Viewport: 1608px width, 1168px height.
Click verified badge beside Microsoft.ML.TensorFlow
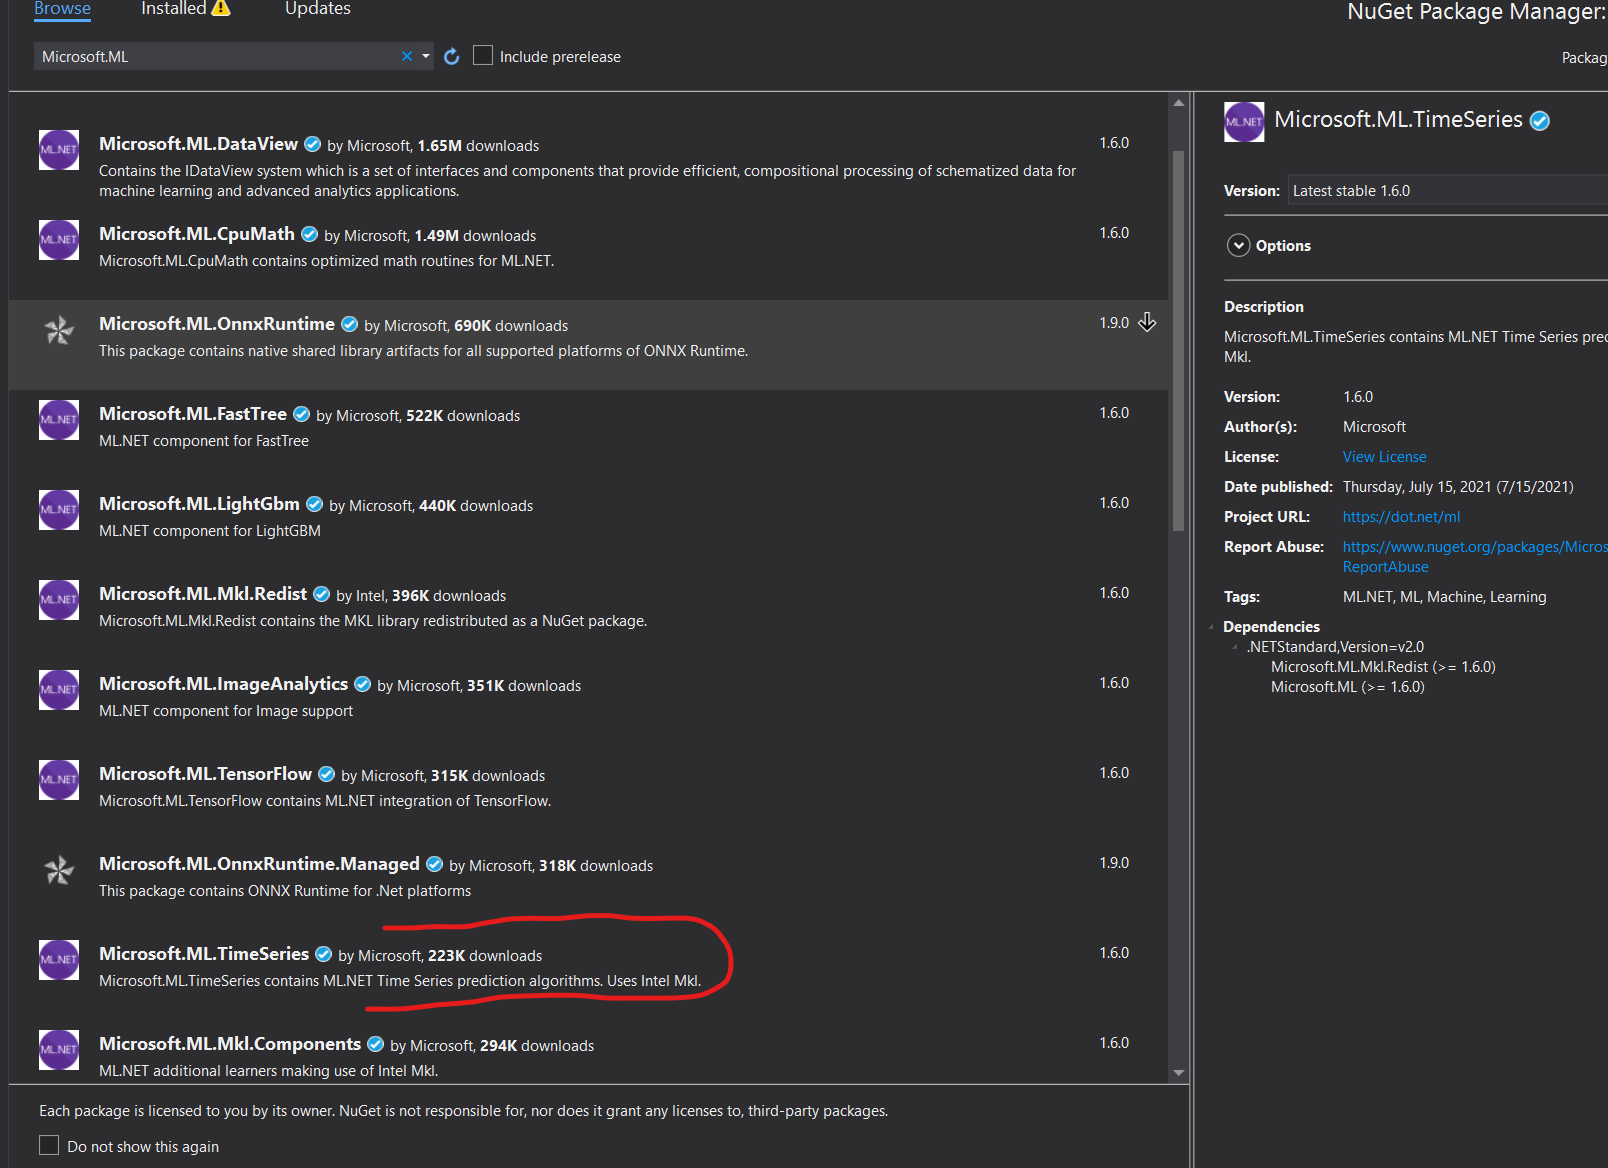point(327,774)
